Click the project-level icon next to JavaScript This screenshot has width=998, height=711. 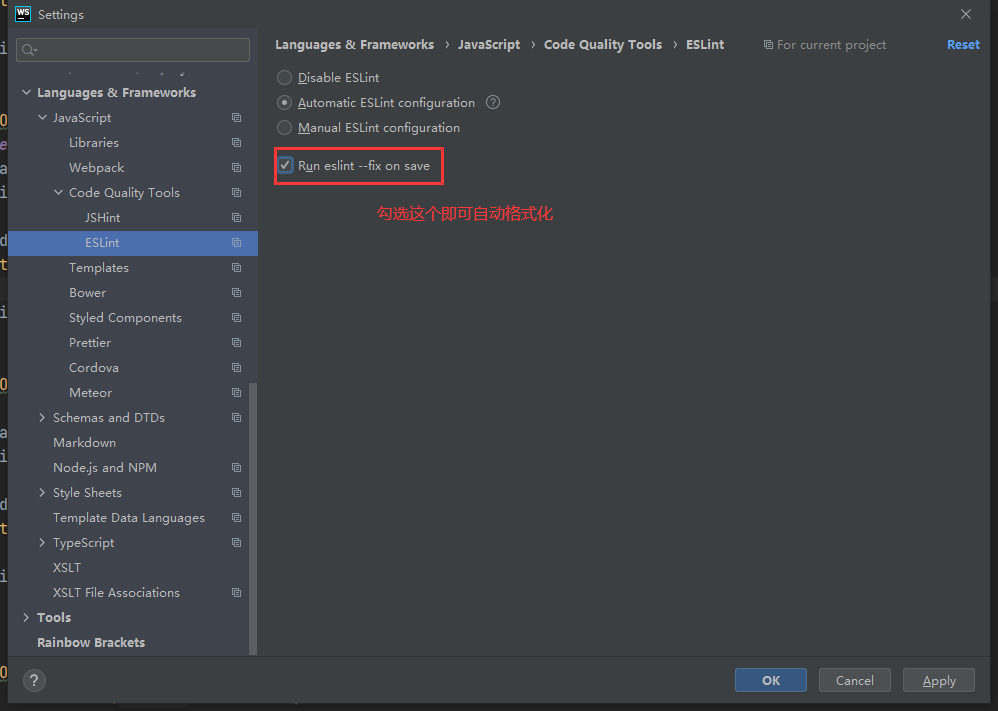pos(236,118)
